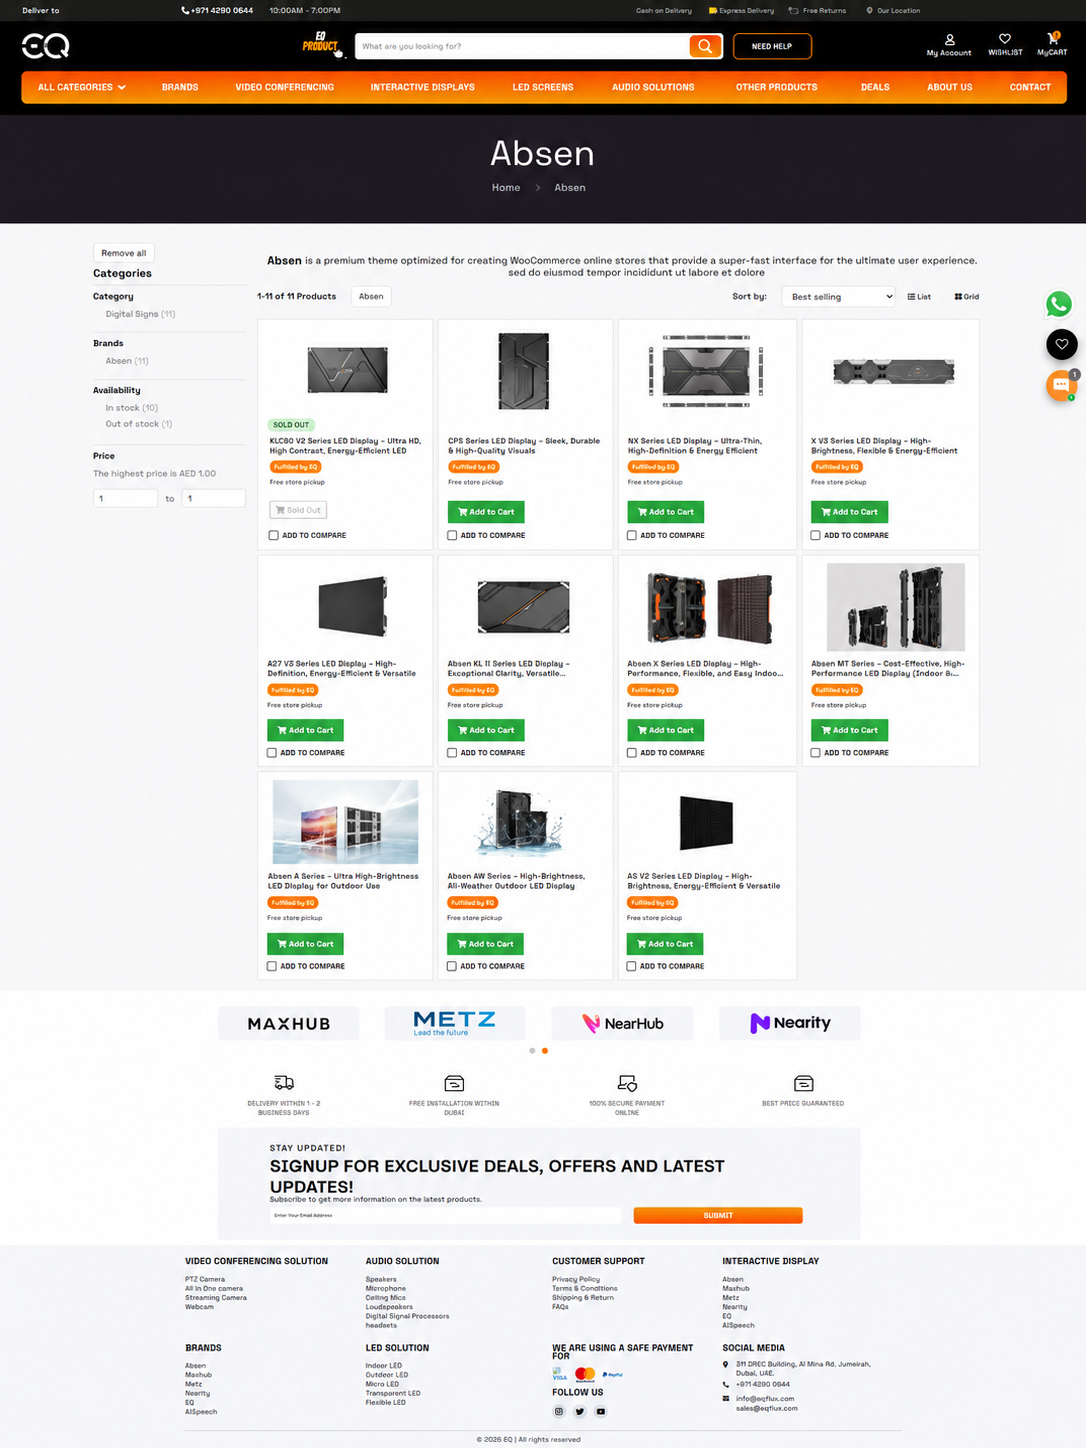This screenshot has width=1086, height=1448.
Task: Click the secure payment icon
Action: coord(627,1083)
